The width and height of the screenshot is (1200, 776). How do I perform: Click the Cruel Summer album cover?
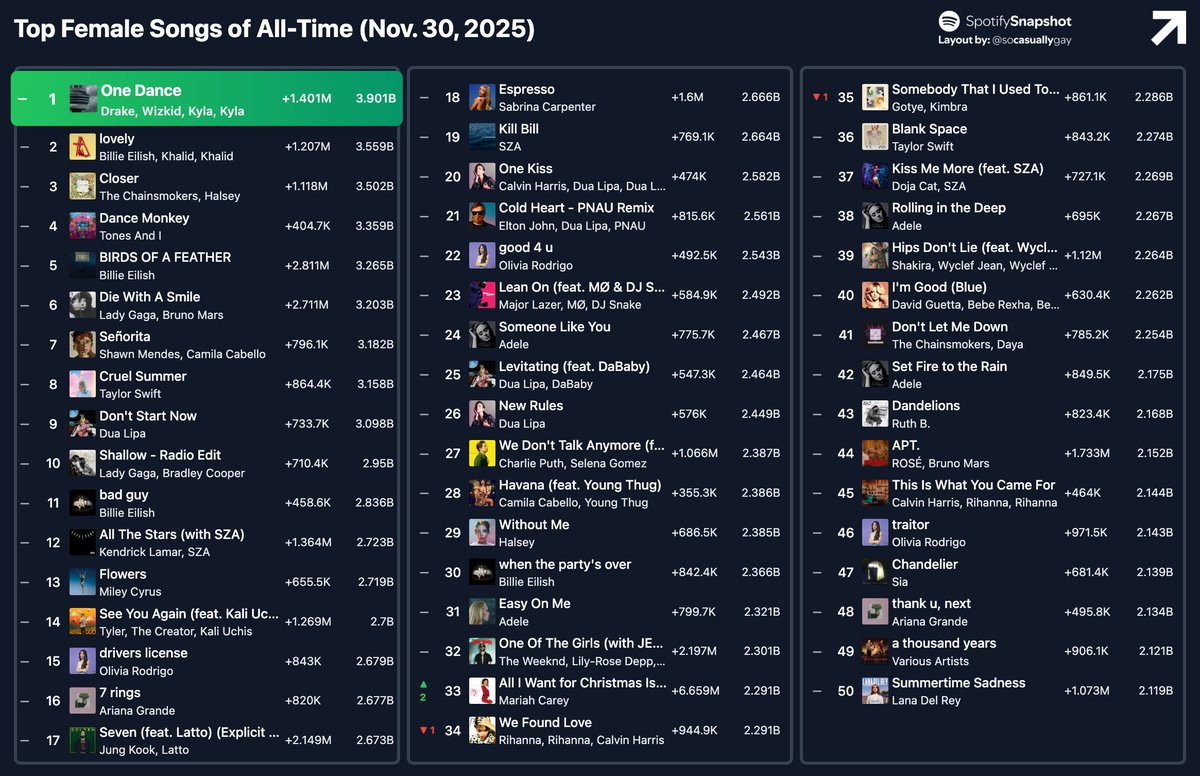point(83,384)
